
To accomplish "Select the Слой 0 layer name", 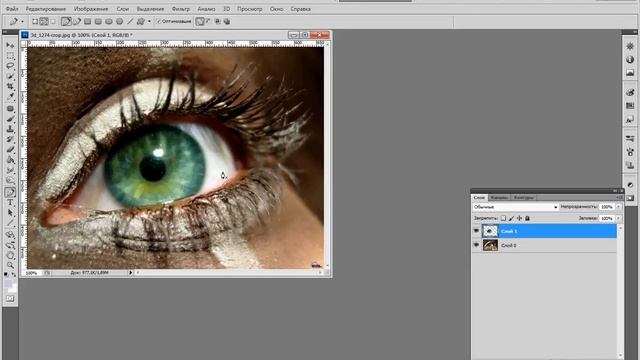I will [509, 245].
